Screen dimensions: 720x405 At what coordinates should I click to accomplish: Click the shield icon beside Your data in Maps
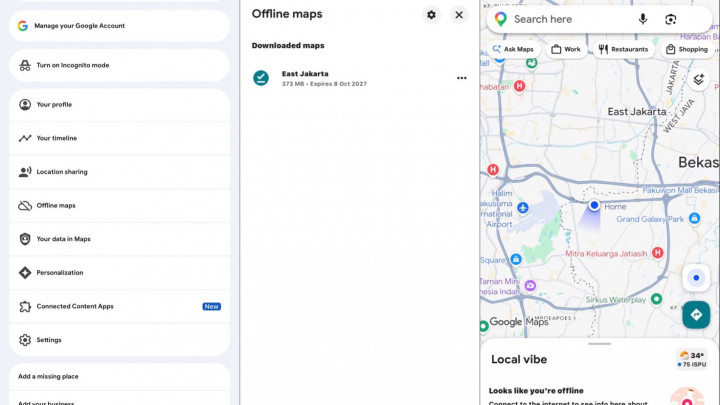(x=25, y=239)
